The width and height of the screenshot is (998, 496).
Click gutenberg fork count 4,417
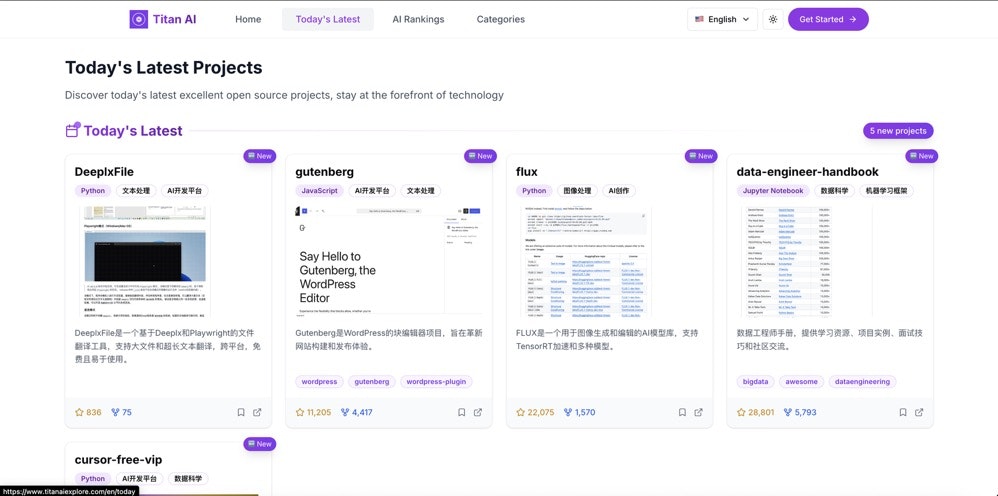356,412
